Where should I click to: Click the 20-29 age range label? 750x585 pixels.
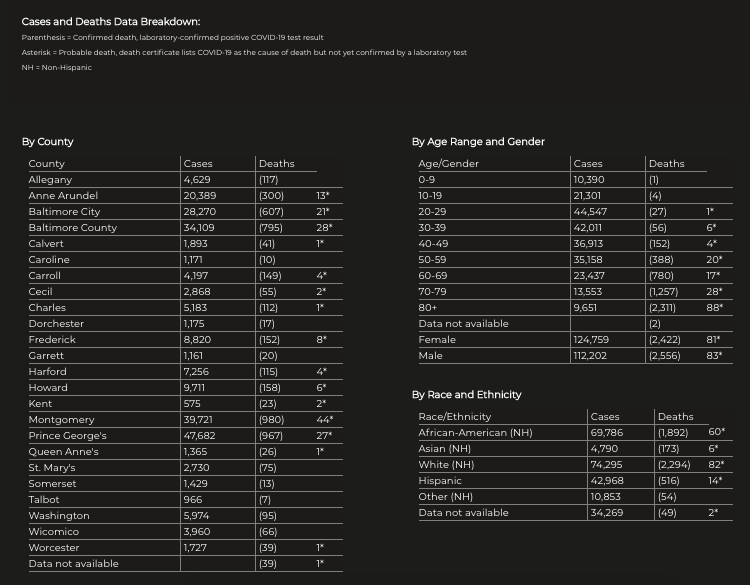pyautogui.click(x=432, y=212)
